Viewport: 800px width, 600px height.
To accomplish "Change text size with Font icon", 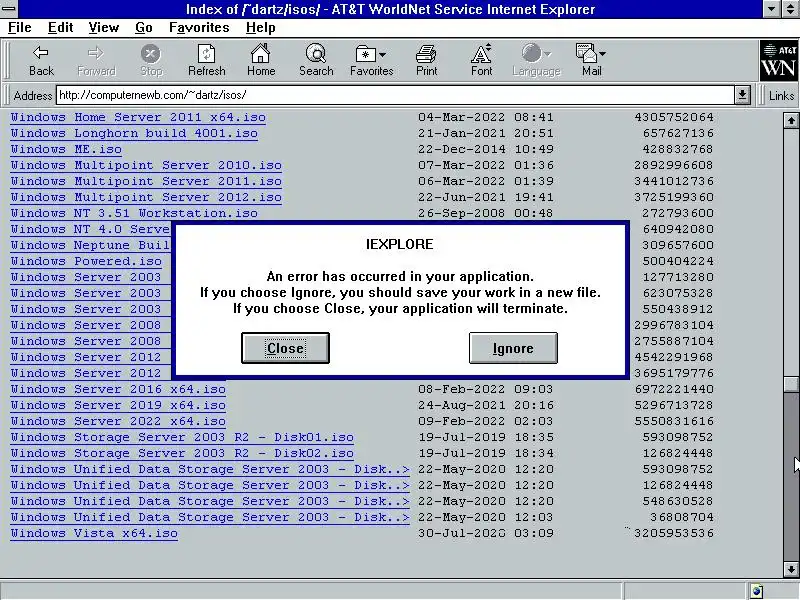I will 481,53.
